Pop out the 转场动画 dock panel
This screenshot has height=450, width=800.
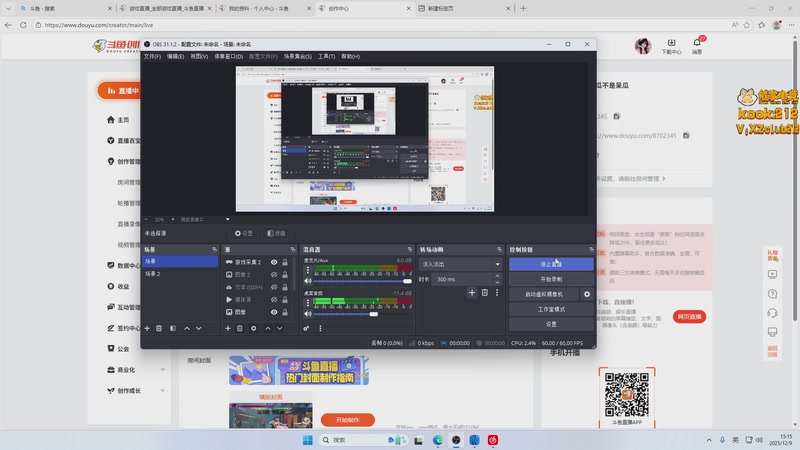(499, 249)
